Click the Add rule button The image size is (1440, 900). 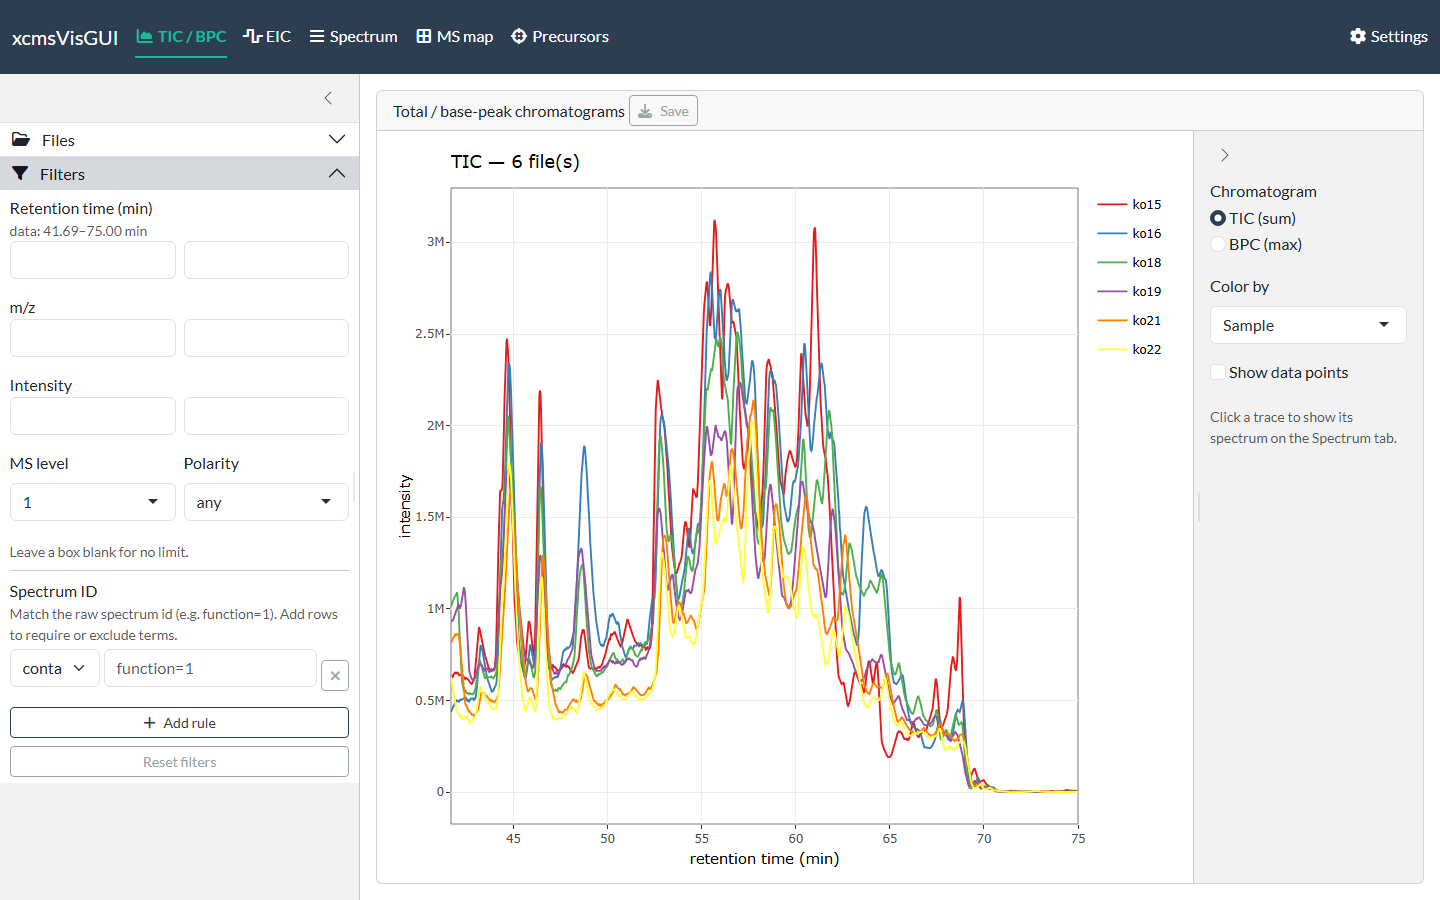pyautogui.click(x=179, y=723)
